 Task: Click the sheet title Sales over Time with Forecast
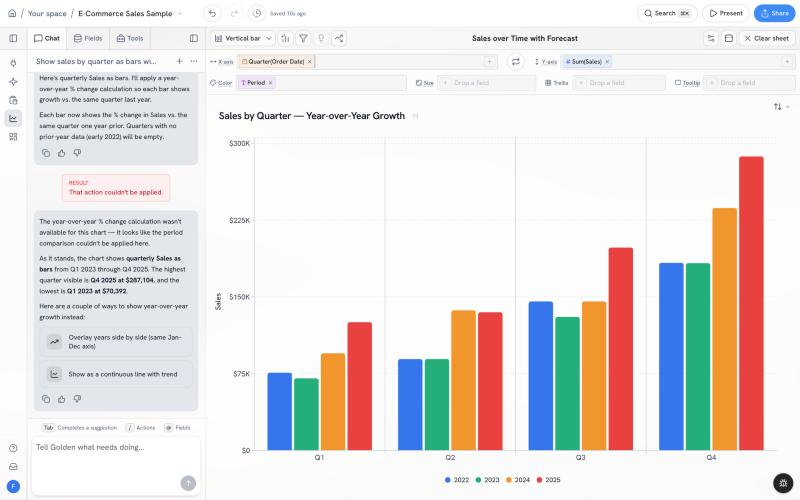(524, 38)
